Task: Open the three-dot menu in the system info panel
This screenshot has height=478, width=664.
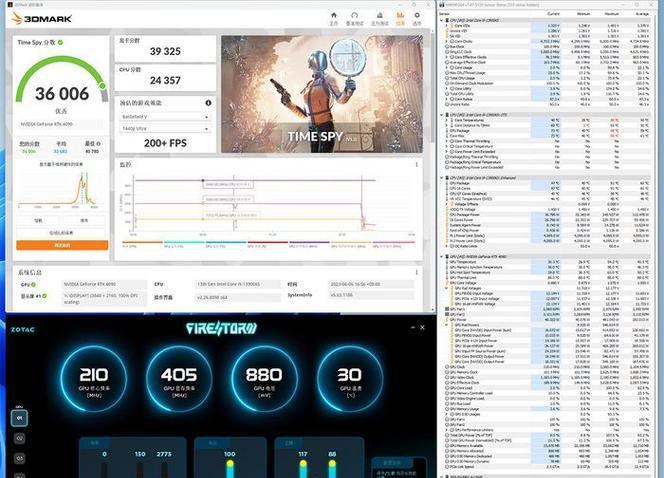Action: pos(416,272)
